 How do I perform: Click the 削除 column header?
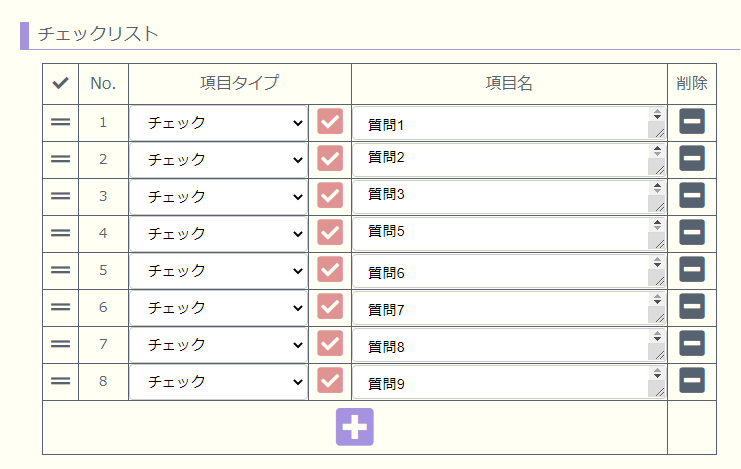(692, 83)
